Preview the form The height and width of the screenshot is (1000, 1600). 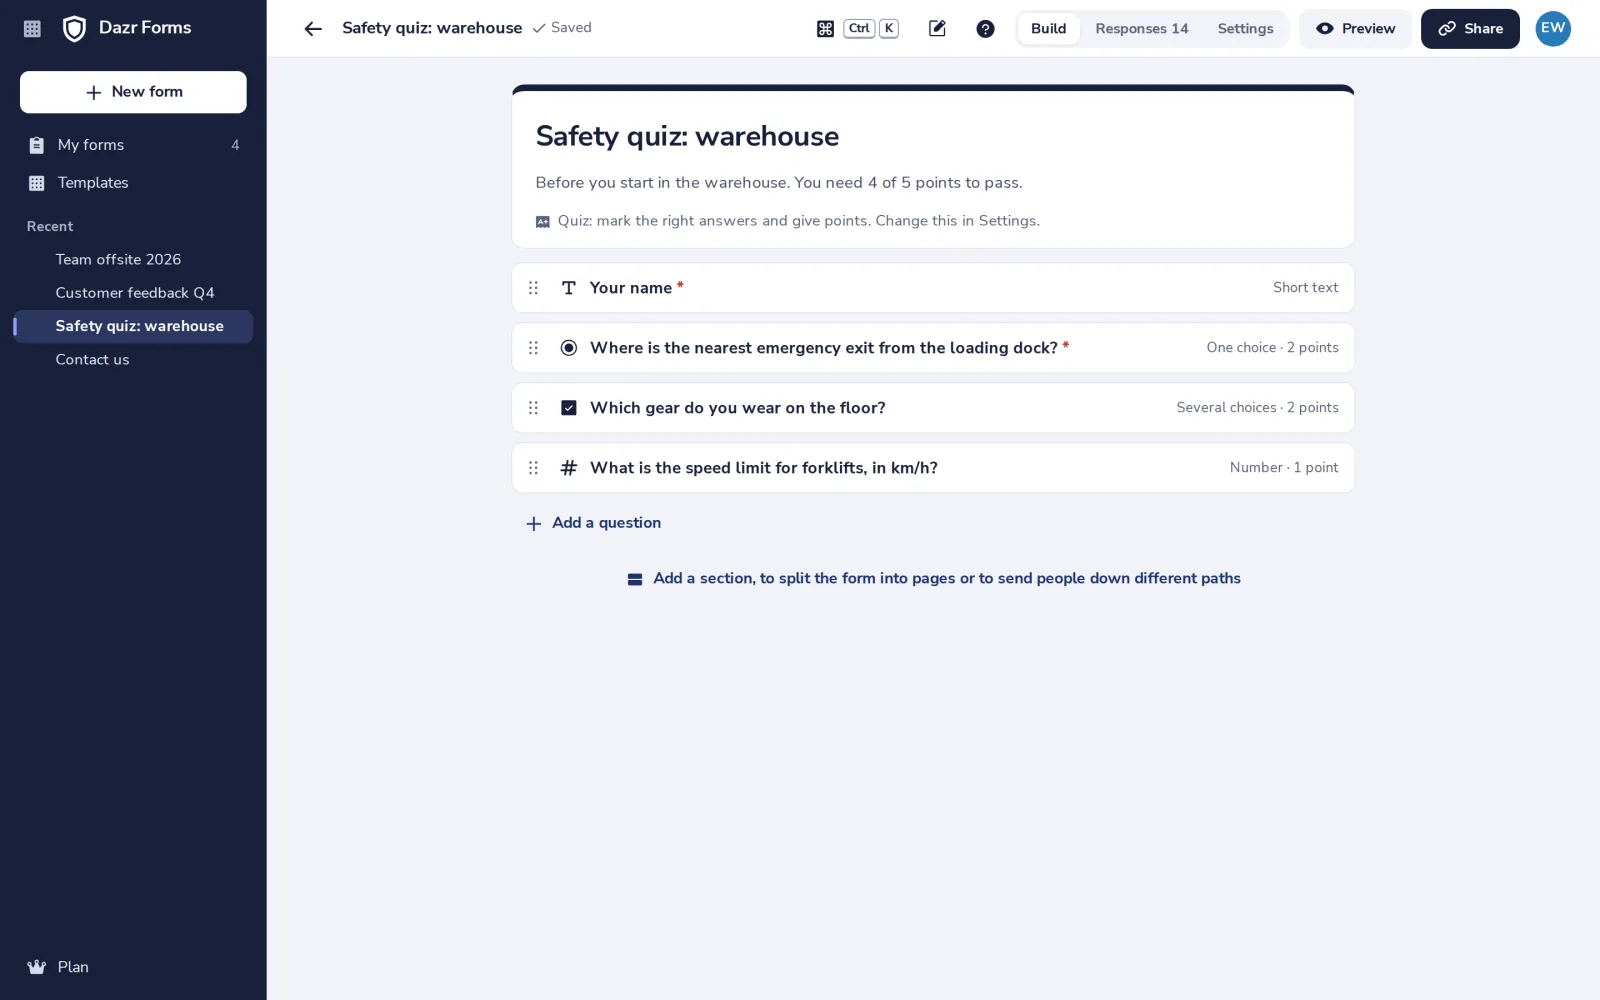(x=1355, y=29)
